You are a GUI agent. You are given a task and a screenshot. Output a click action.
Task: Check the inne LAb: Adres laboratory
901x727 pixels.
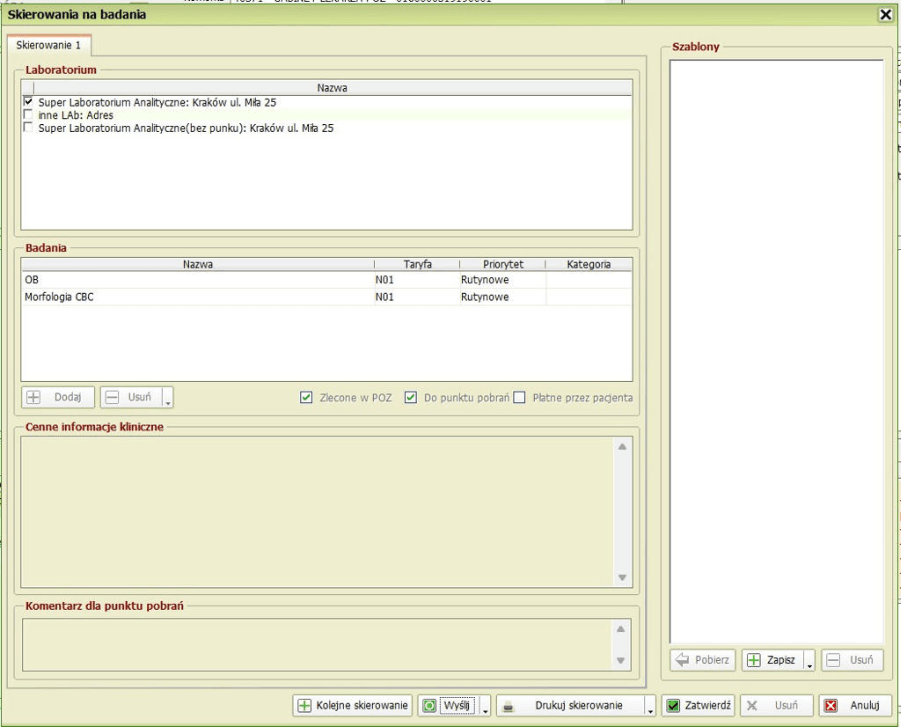28,114
